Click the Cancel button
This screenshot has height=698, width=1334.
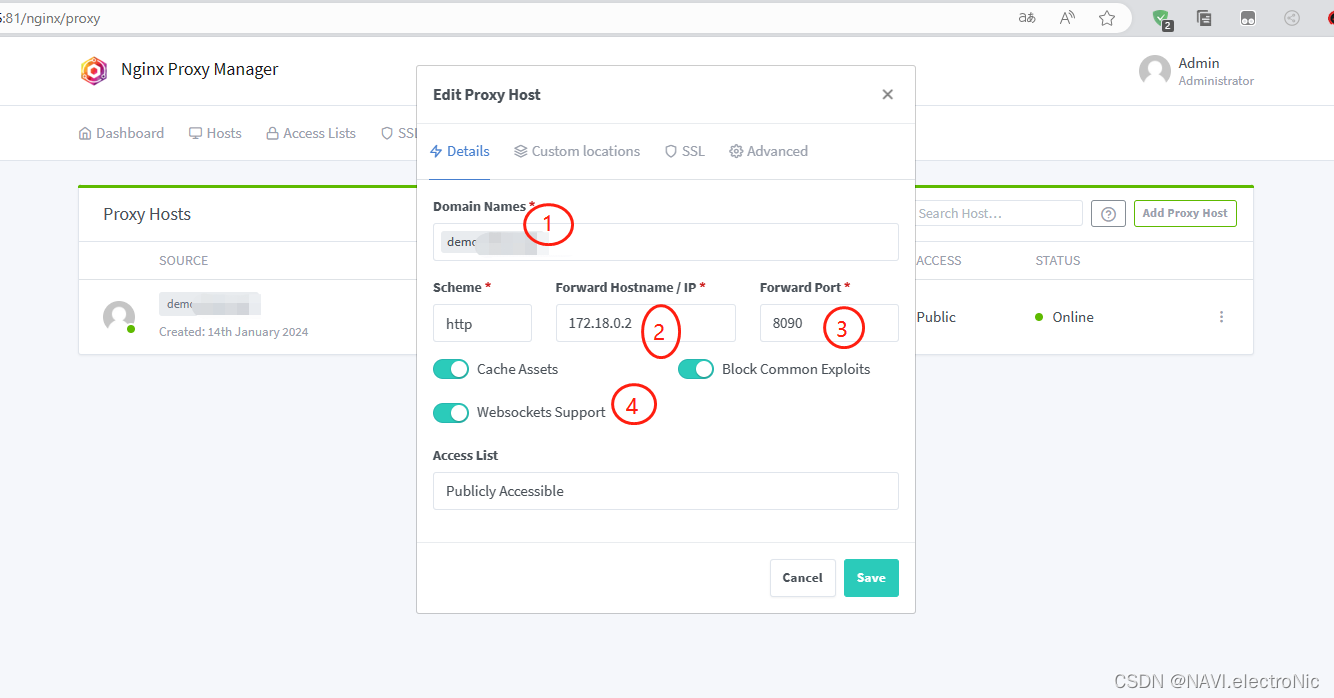[802, 578]
